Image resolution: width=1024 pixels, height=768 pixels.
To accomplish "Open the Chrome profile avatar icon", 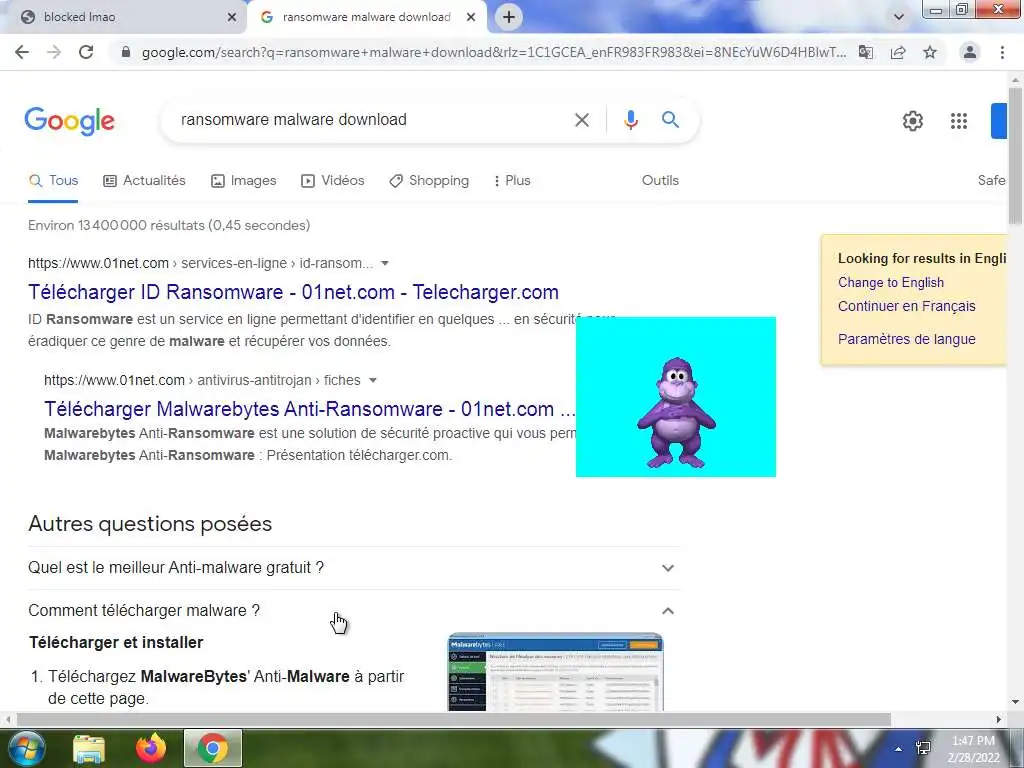I will 970,52.
